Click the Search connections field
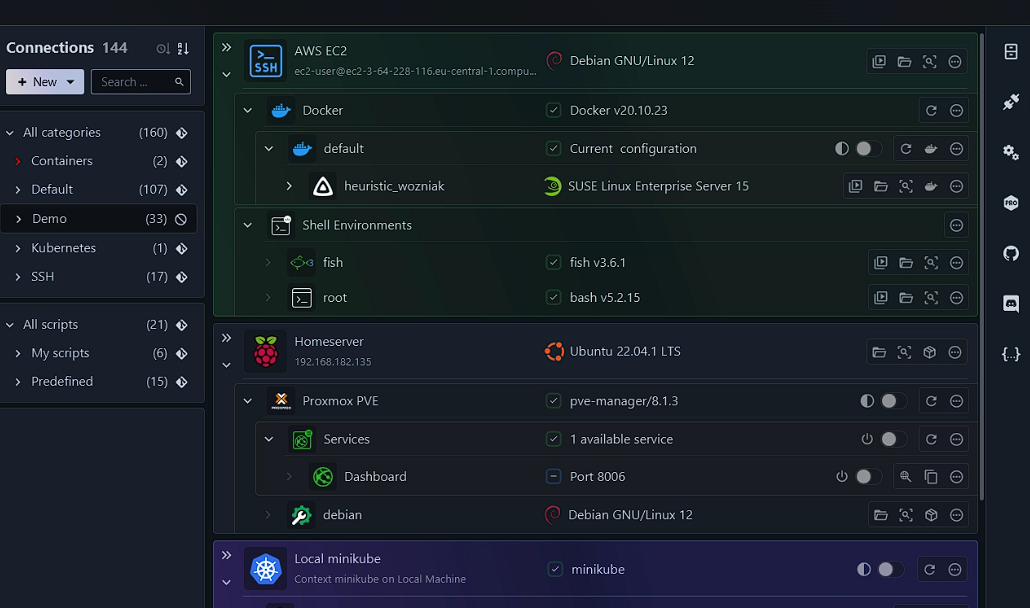The image size is (1030, 608). pyautogui.click(x=141, y=82)
